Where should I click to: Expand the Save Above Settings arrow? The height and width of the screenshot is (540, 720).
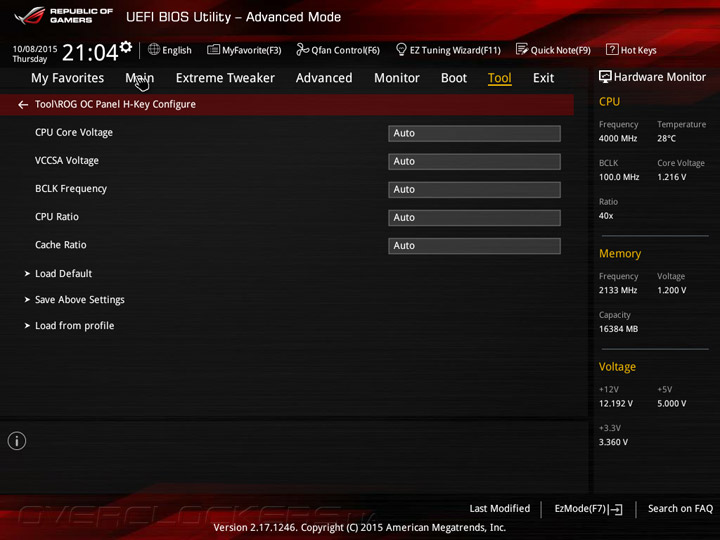pyautogui.click(x=27, y=300)
